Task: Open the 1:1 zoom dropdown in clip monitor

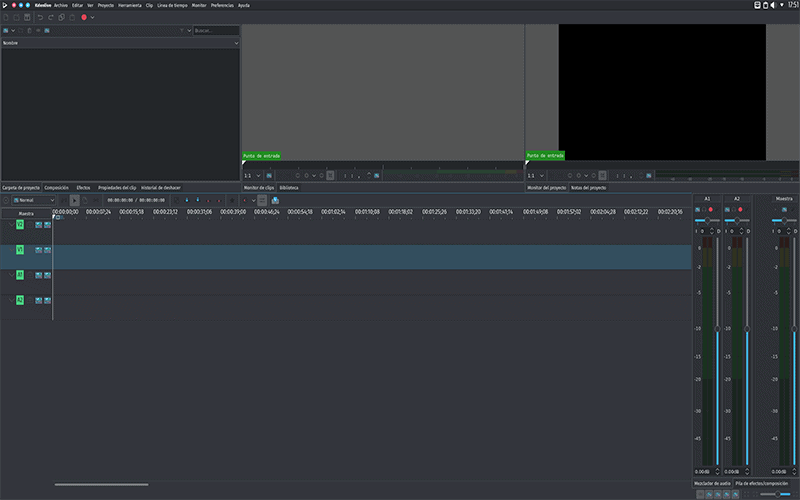Action: point(254,175)
